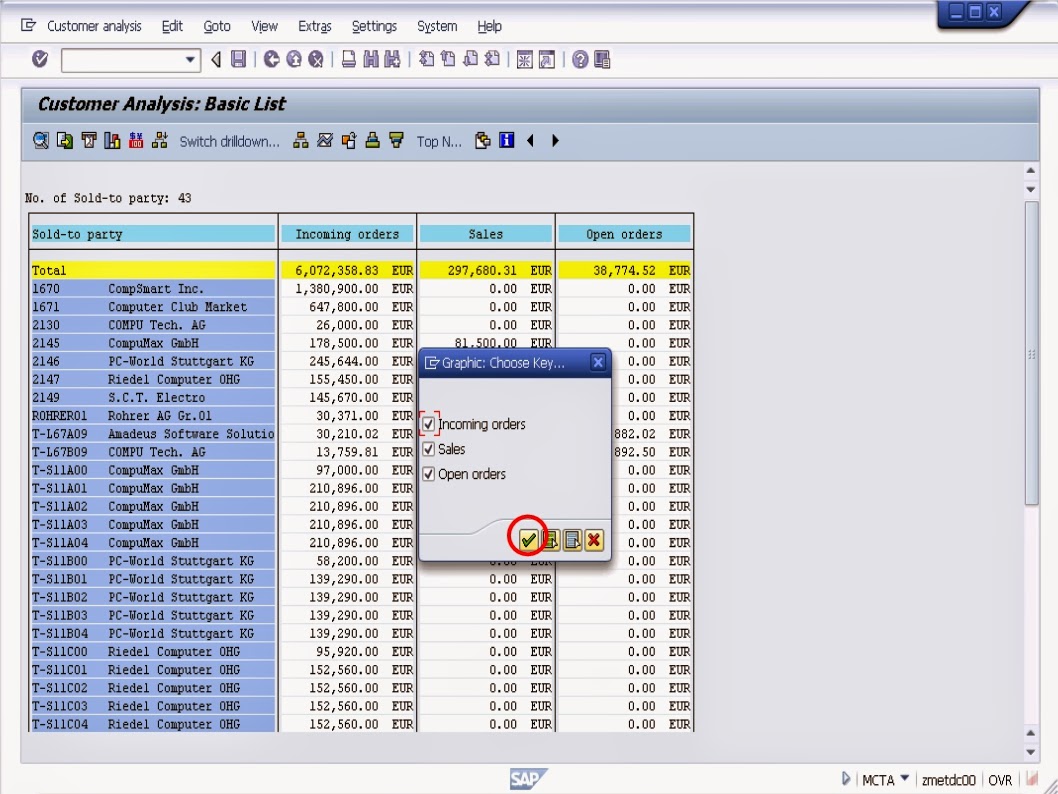Image resolution: width=1058 pixels, height=794 pixels.
Task: Click the Cancel icon in the standard toolbar
Action: 316,59
